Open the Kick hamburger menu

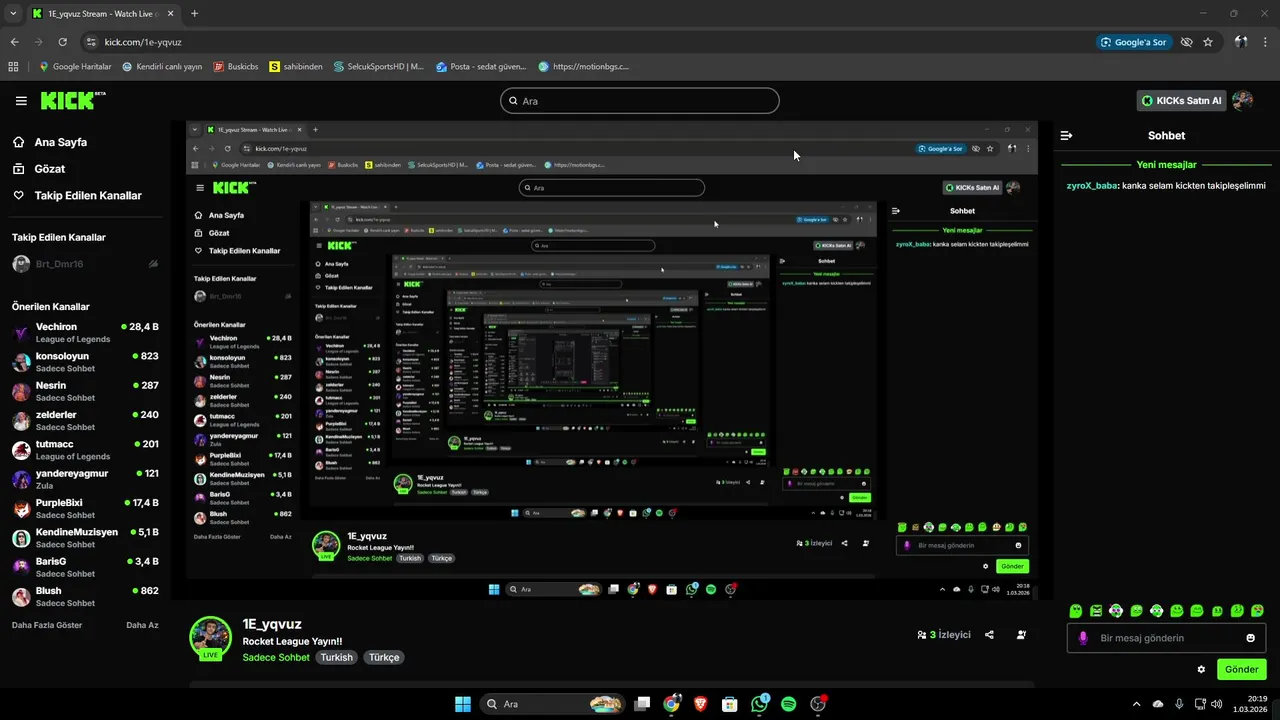coord(21,101)
